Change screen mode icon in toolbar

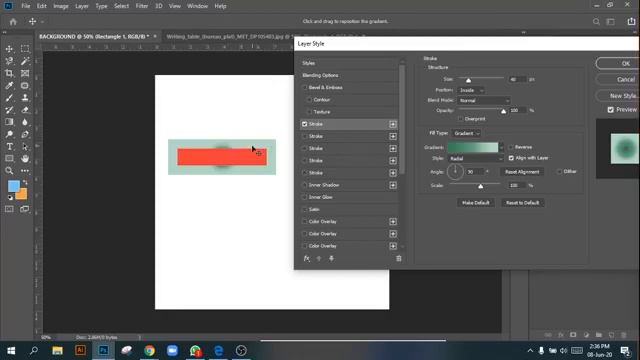(25, 209)
